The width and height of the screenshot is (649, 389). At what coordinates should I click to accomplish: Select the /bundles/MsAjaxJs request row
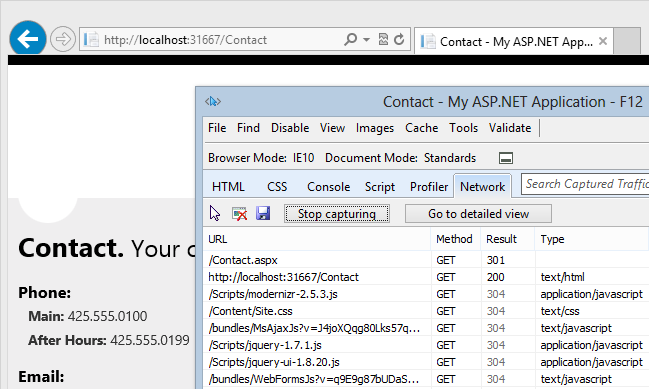[426, 328]
